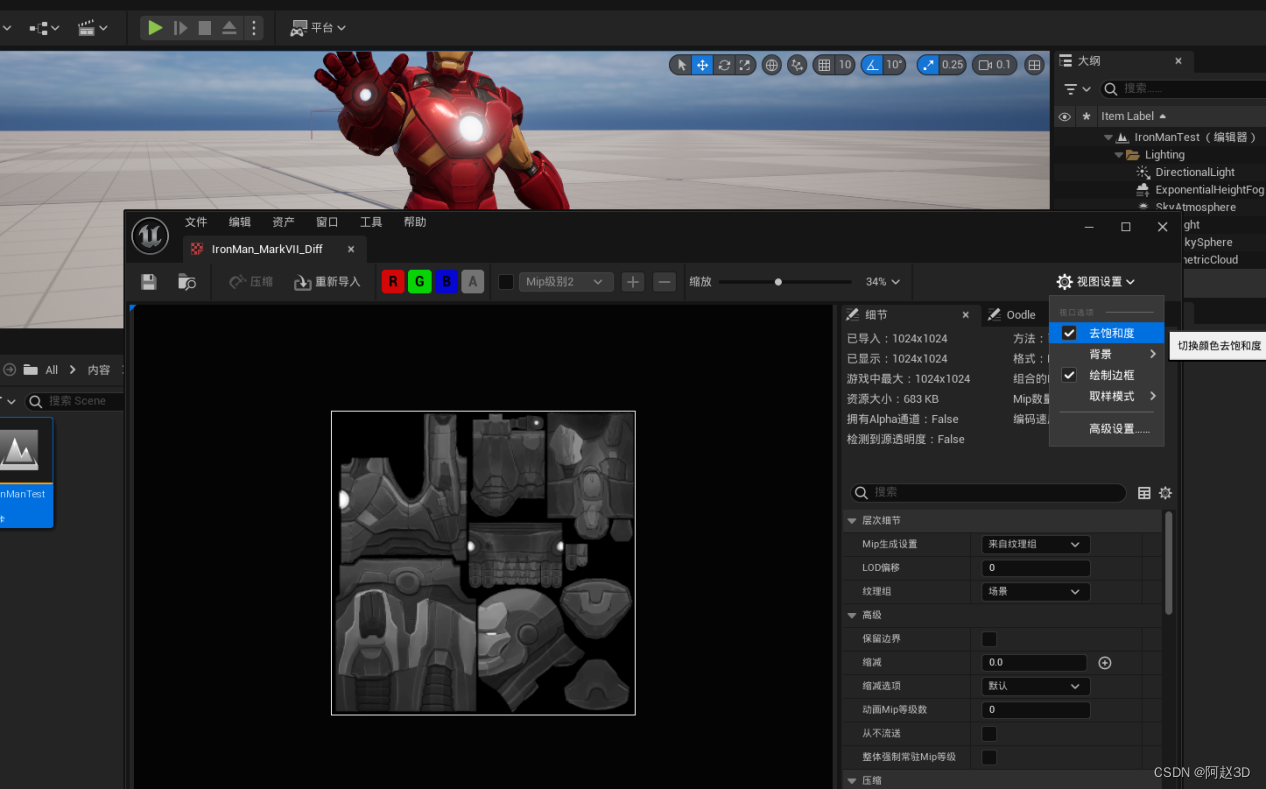Toggle the green G channel
This screenshot has width=1266, height=789.
[x=420, y=282]
